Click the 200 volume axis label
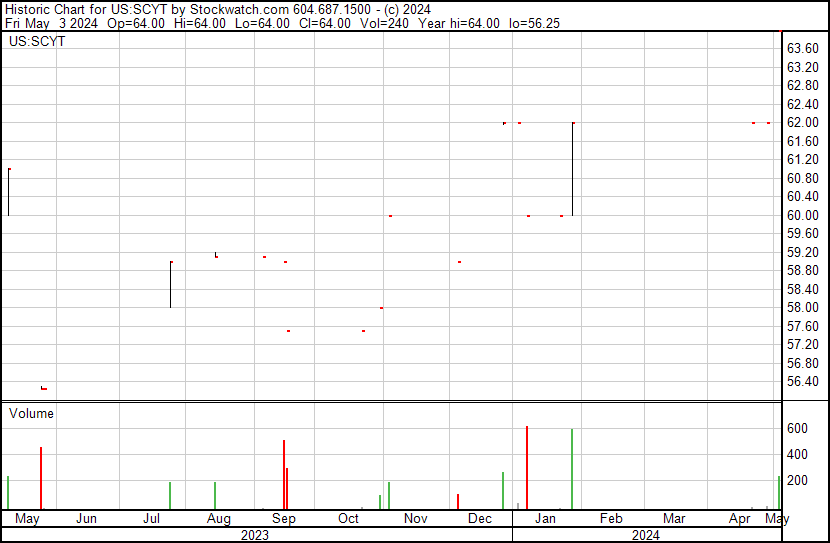Viewport: 830px width, 543px height. click(x=797, y=480)
